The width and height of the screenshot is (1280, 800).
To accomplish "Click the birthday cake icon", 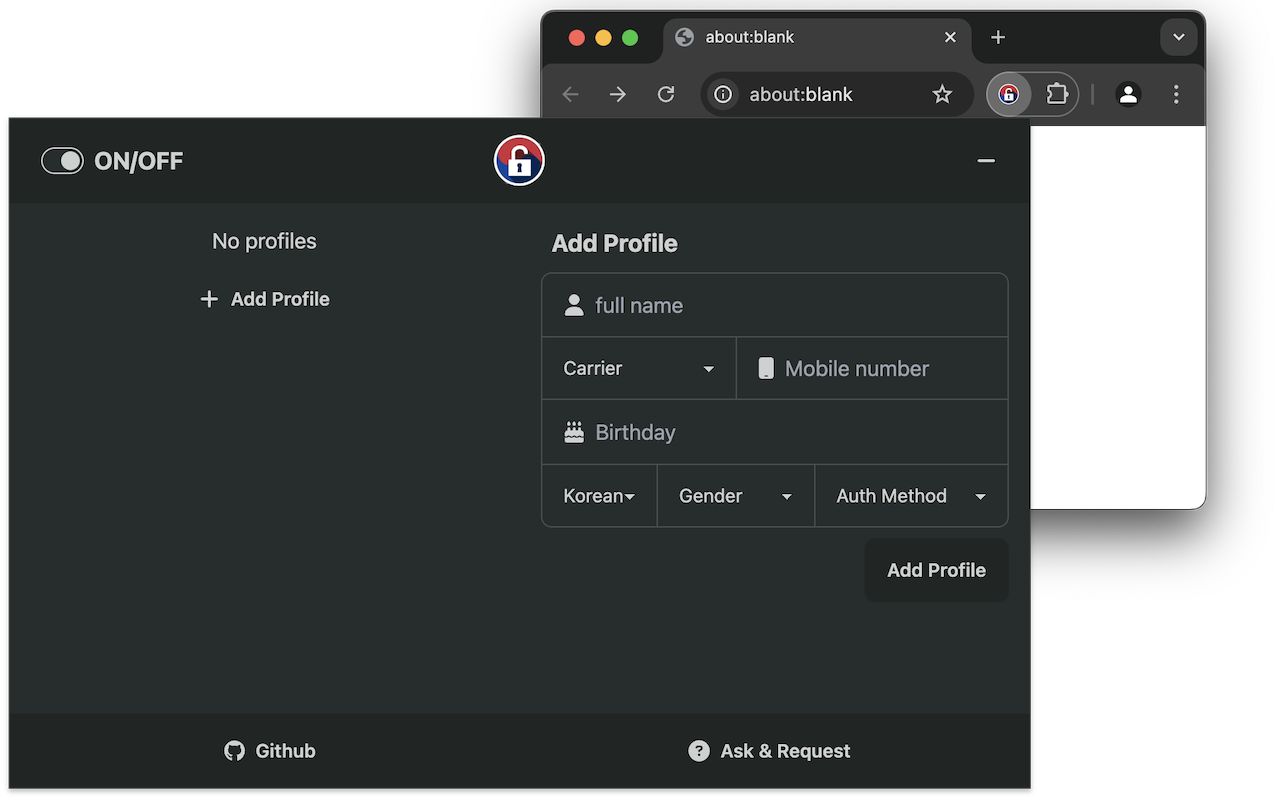I will (x=574, y=432).
